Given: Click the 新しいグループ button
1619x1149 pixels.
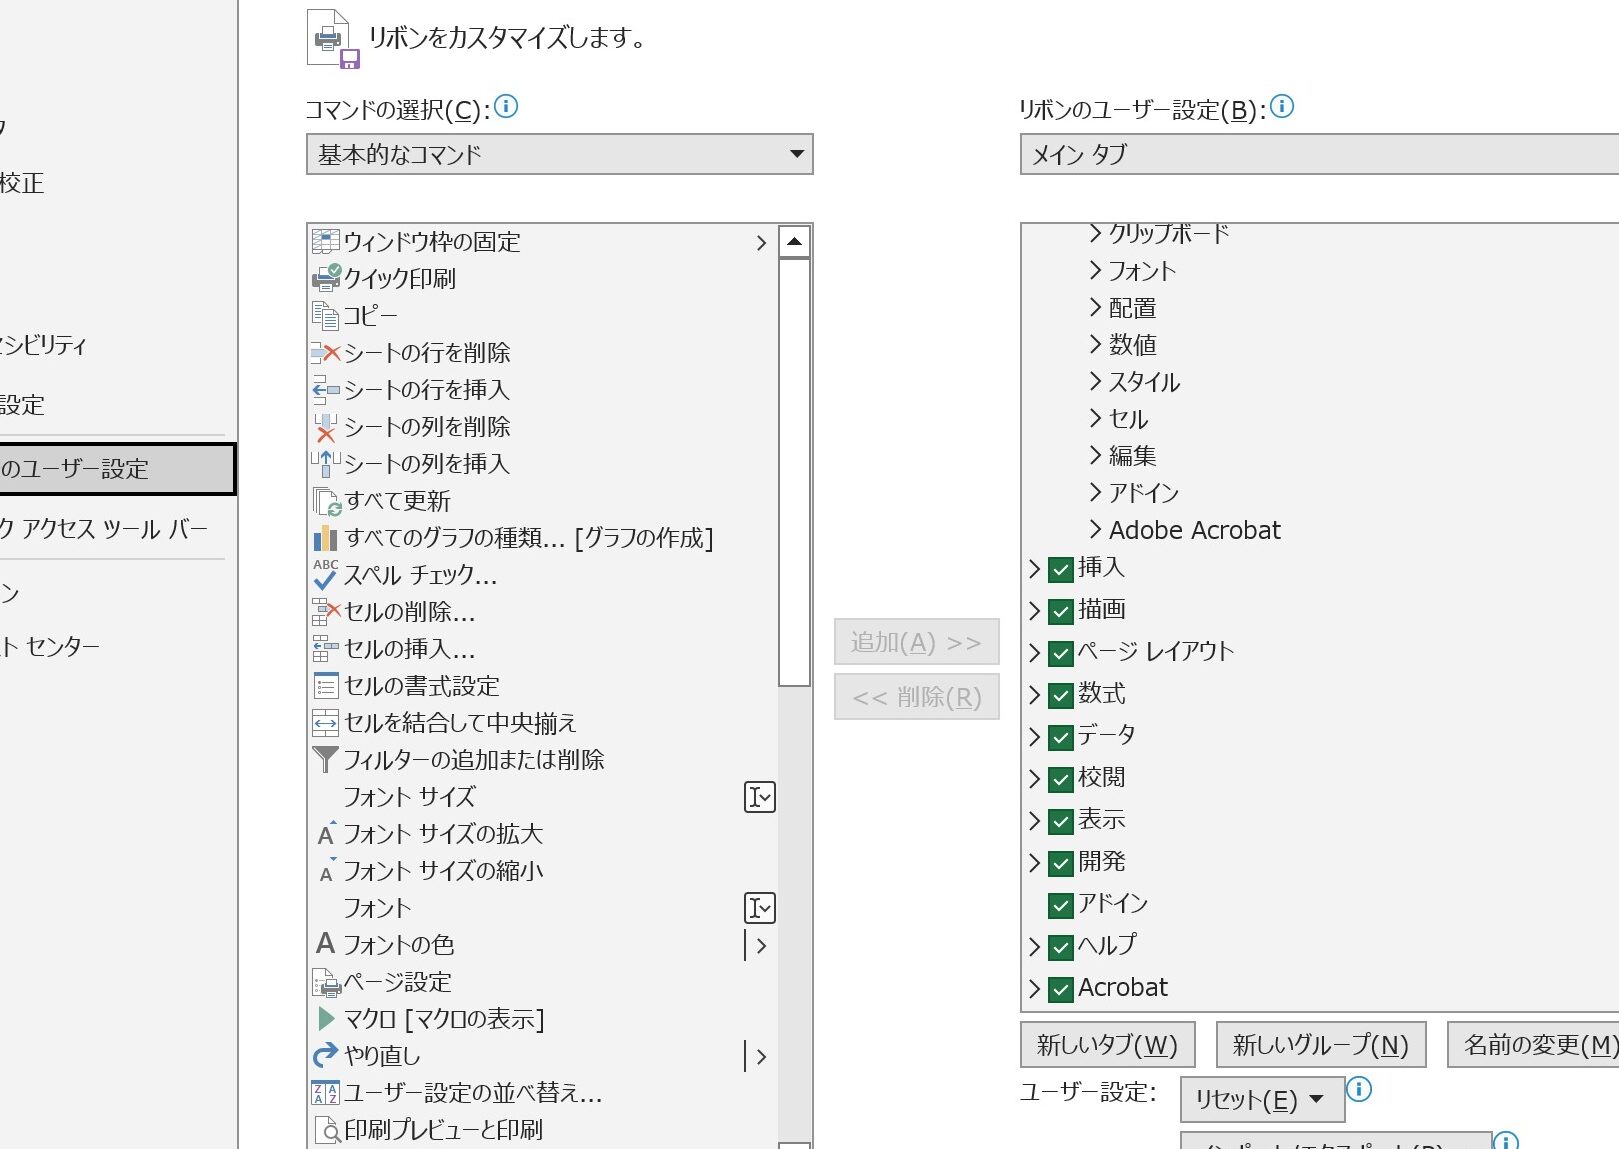Looking at the screenshot, I should point(1320,1045).
